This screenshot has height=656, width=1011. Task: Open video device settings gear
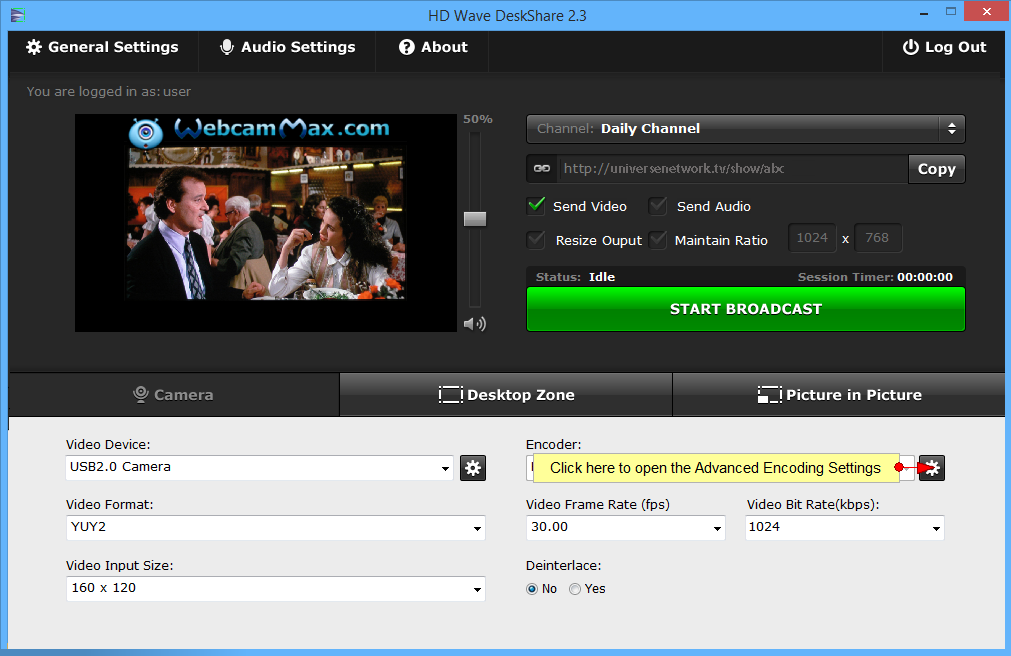click(x=473, y=468)
